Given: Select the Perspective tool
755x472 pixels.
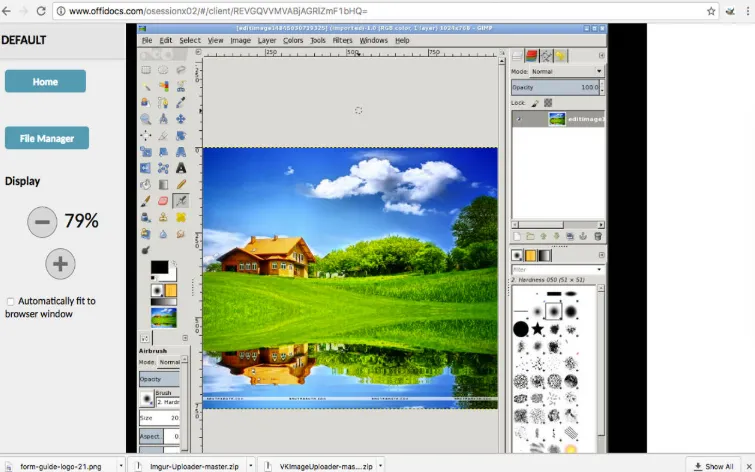Looking at the screenshot, I should [181, 152].
